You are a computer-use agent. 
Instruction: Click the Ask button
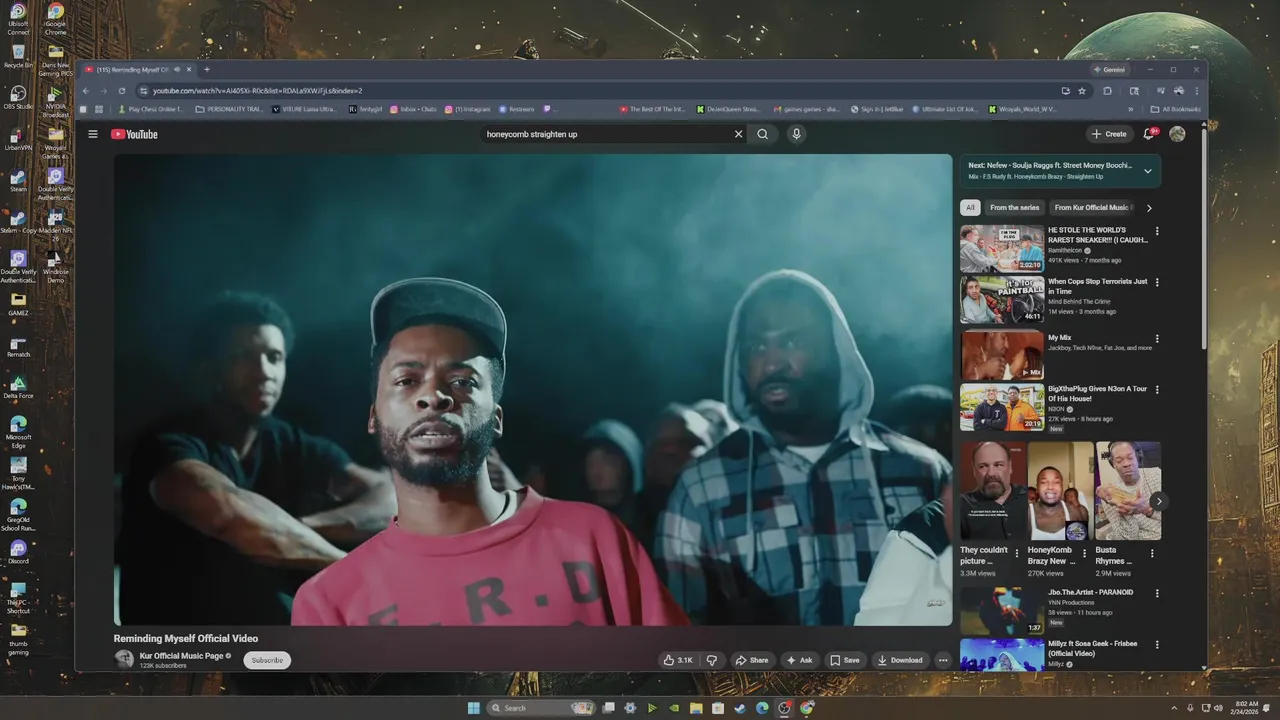pyautogui.click(x=799, y=660)
